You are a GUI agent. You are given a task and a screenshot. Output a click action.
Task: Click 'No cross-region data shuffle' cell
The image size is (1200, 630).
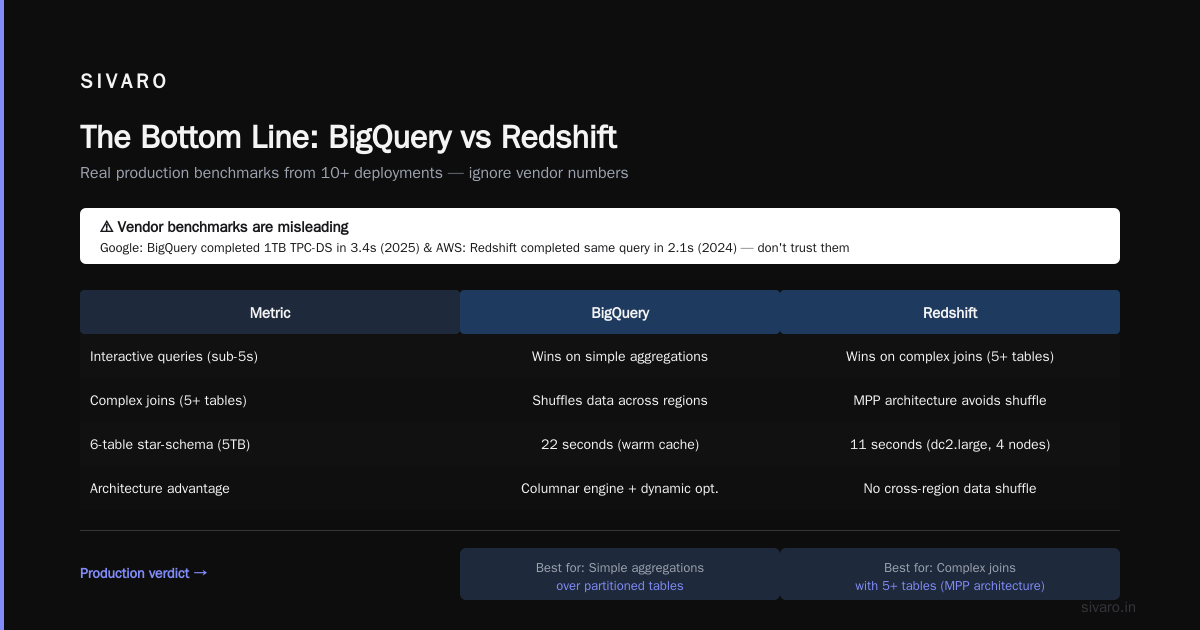(950, 488)
